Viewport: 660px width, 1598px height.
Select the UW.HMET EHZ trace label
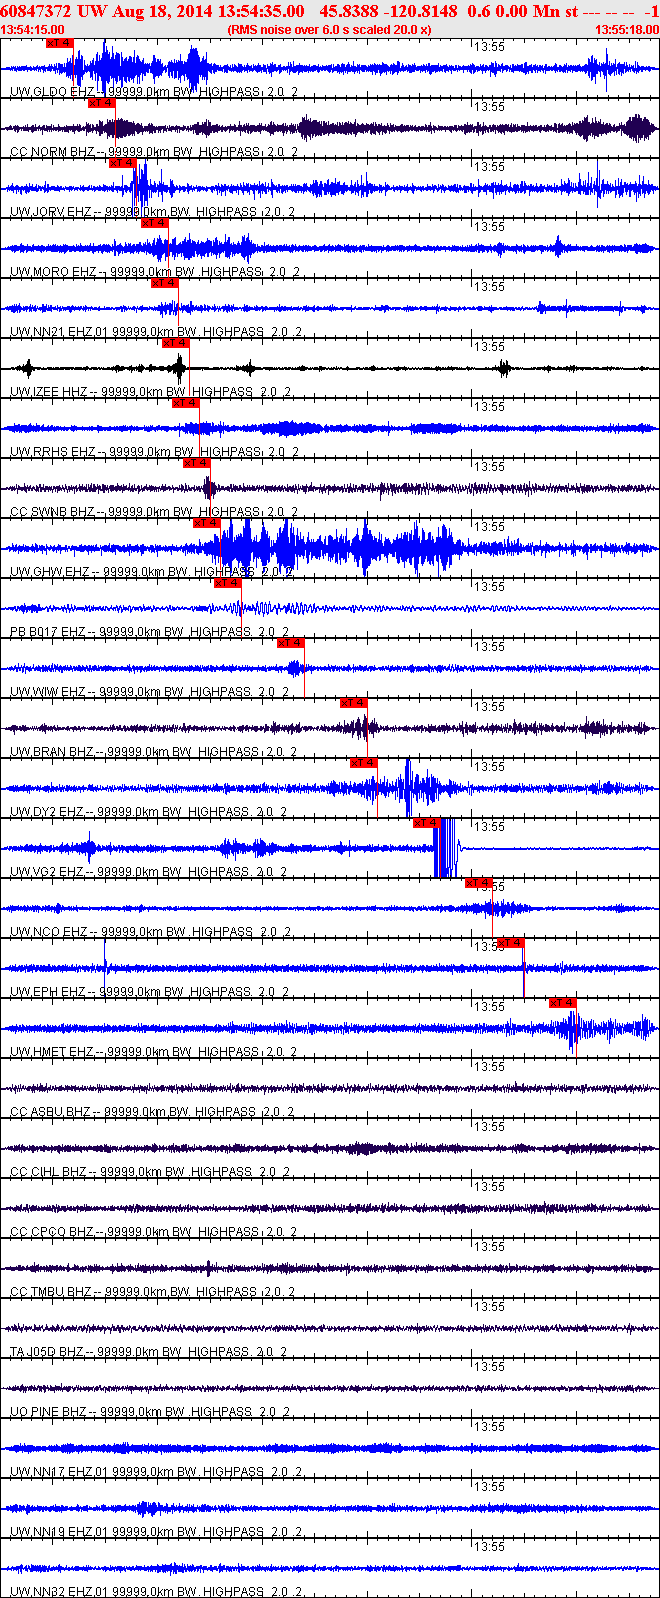click(154, 1052)
